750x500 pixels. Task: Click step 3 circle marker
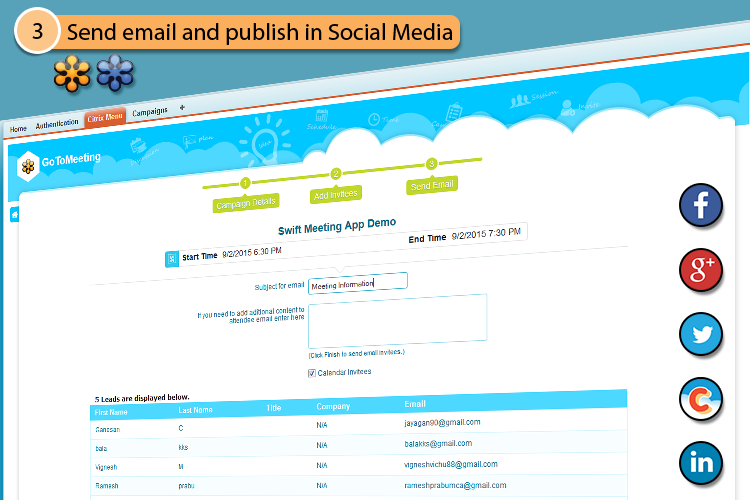(x=431, y=164)
